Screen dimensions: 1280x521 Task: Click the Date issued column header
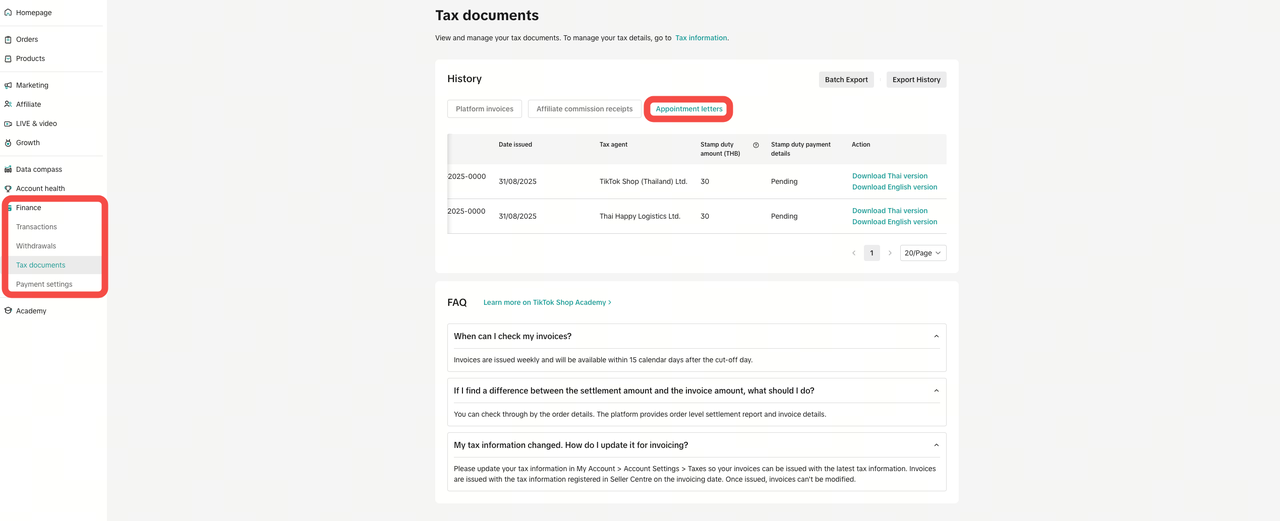tap(516, 145)
